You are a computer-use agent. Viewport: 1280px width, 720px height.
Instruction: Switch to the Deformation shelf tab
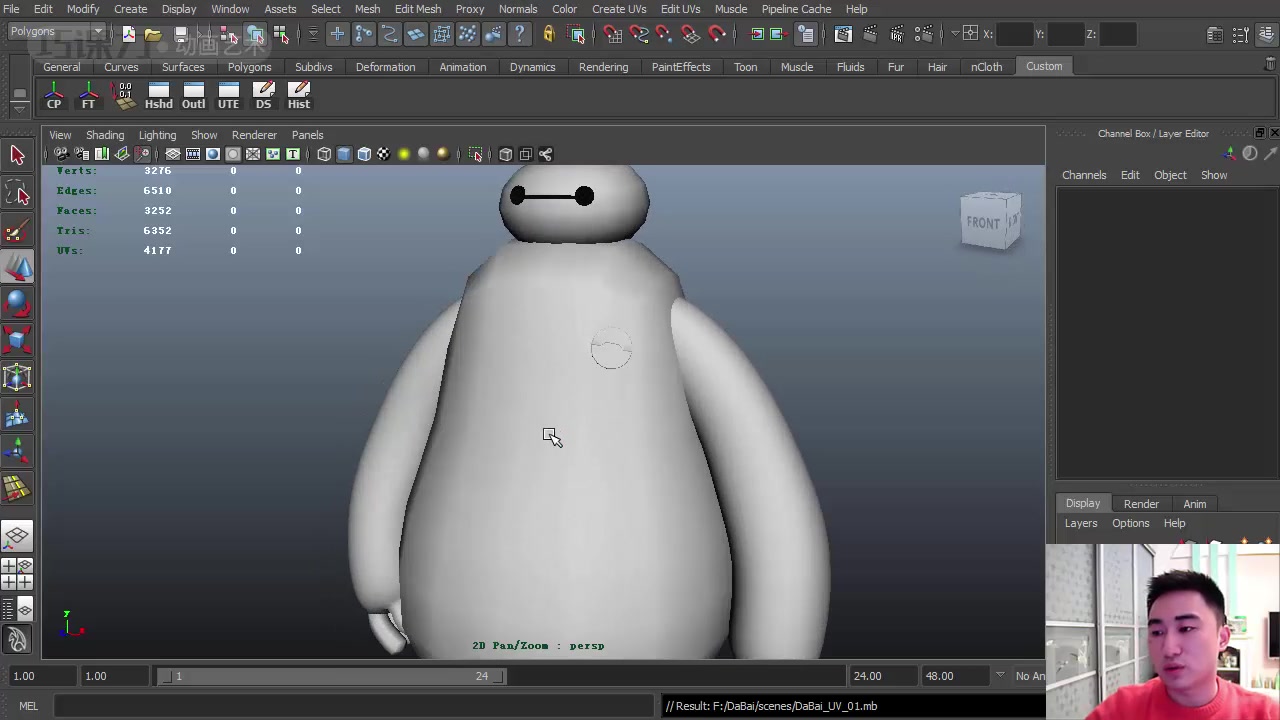(x=385, y=67)
